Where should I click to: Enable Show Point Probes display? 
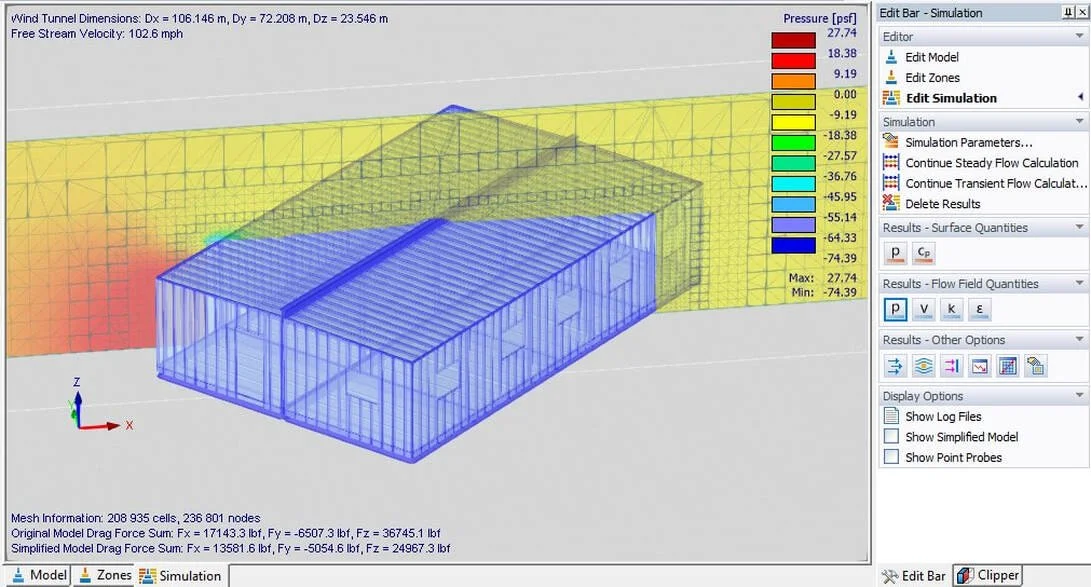tap(890, 457)
